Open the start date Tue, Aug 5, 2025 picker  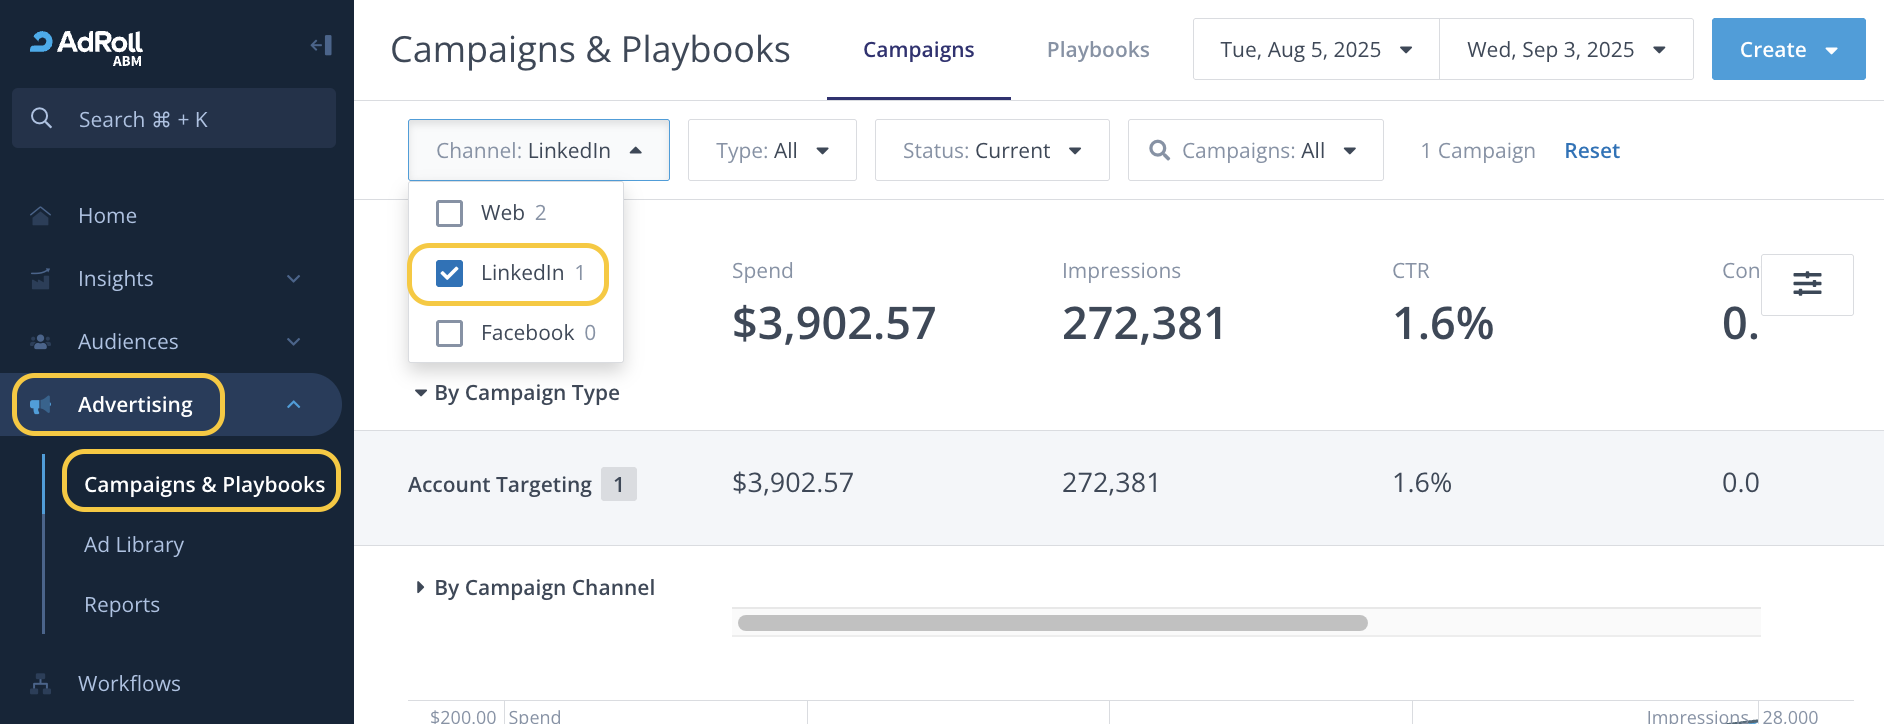pos(1316,49)
